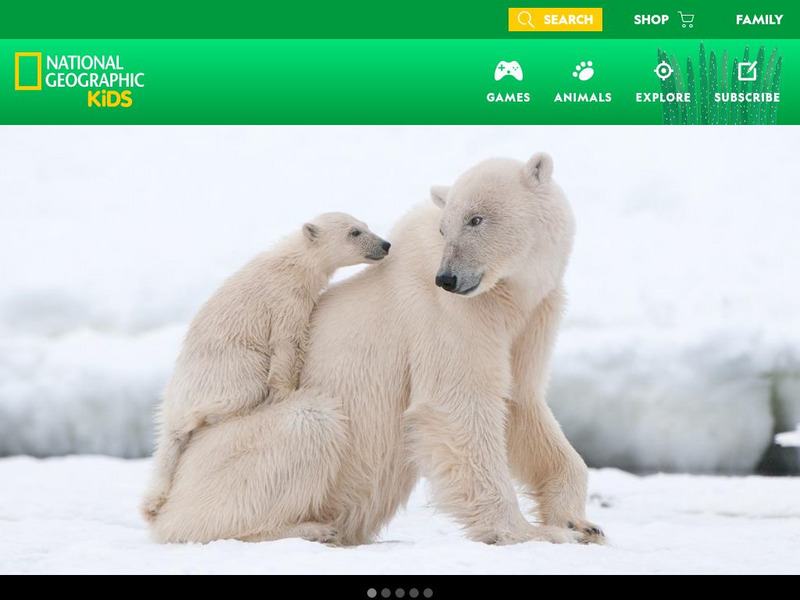The width and height of the screenshot is (800, 600).
Task: Select the third carousel dot
Action: tap(400, 593)
